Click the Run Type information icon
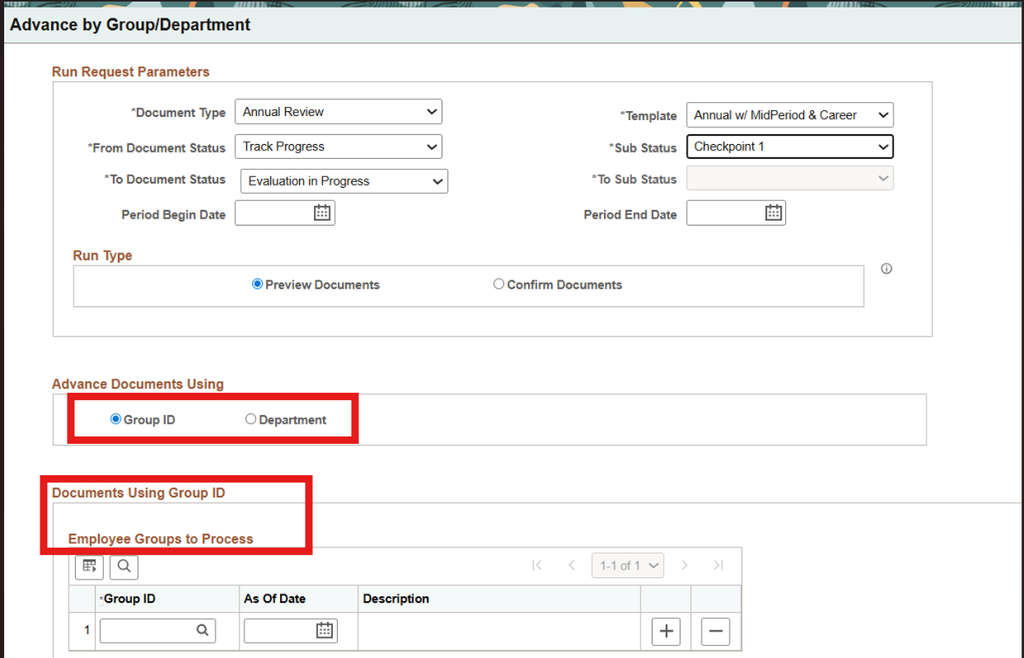Screen dimensions: 1024x658 click(886, 268)
